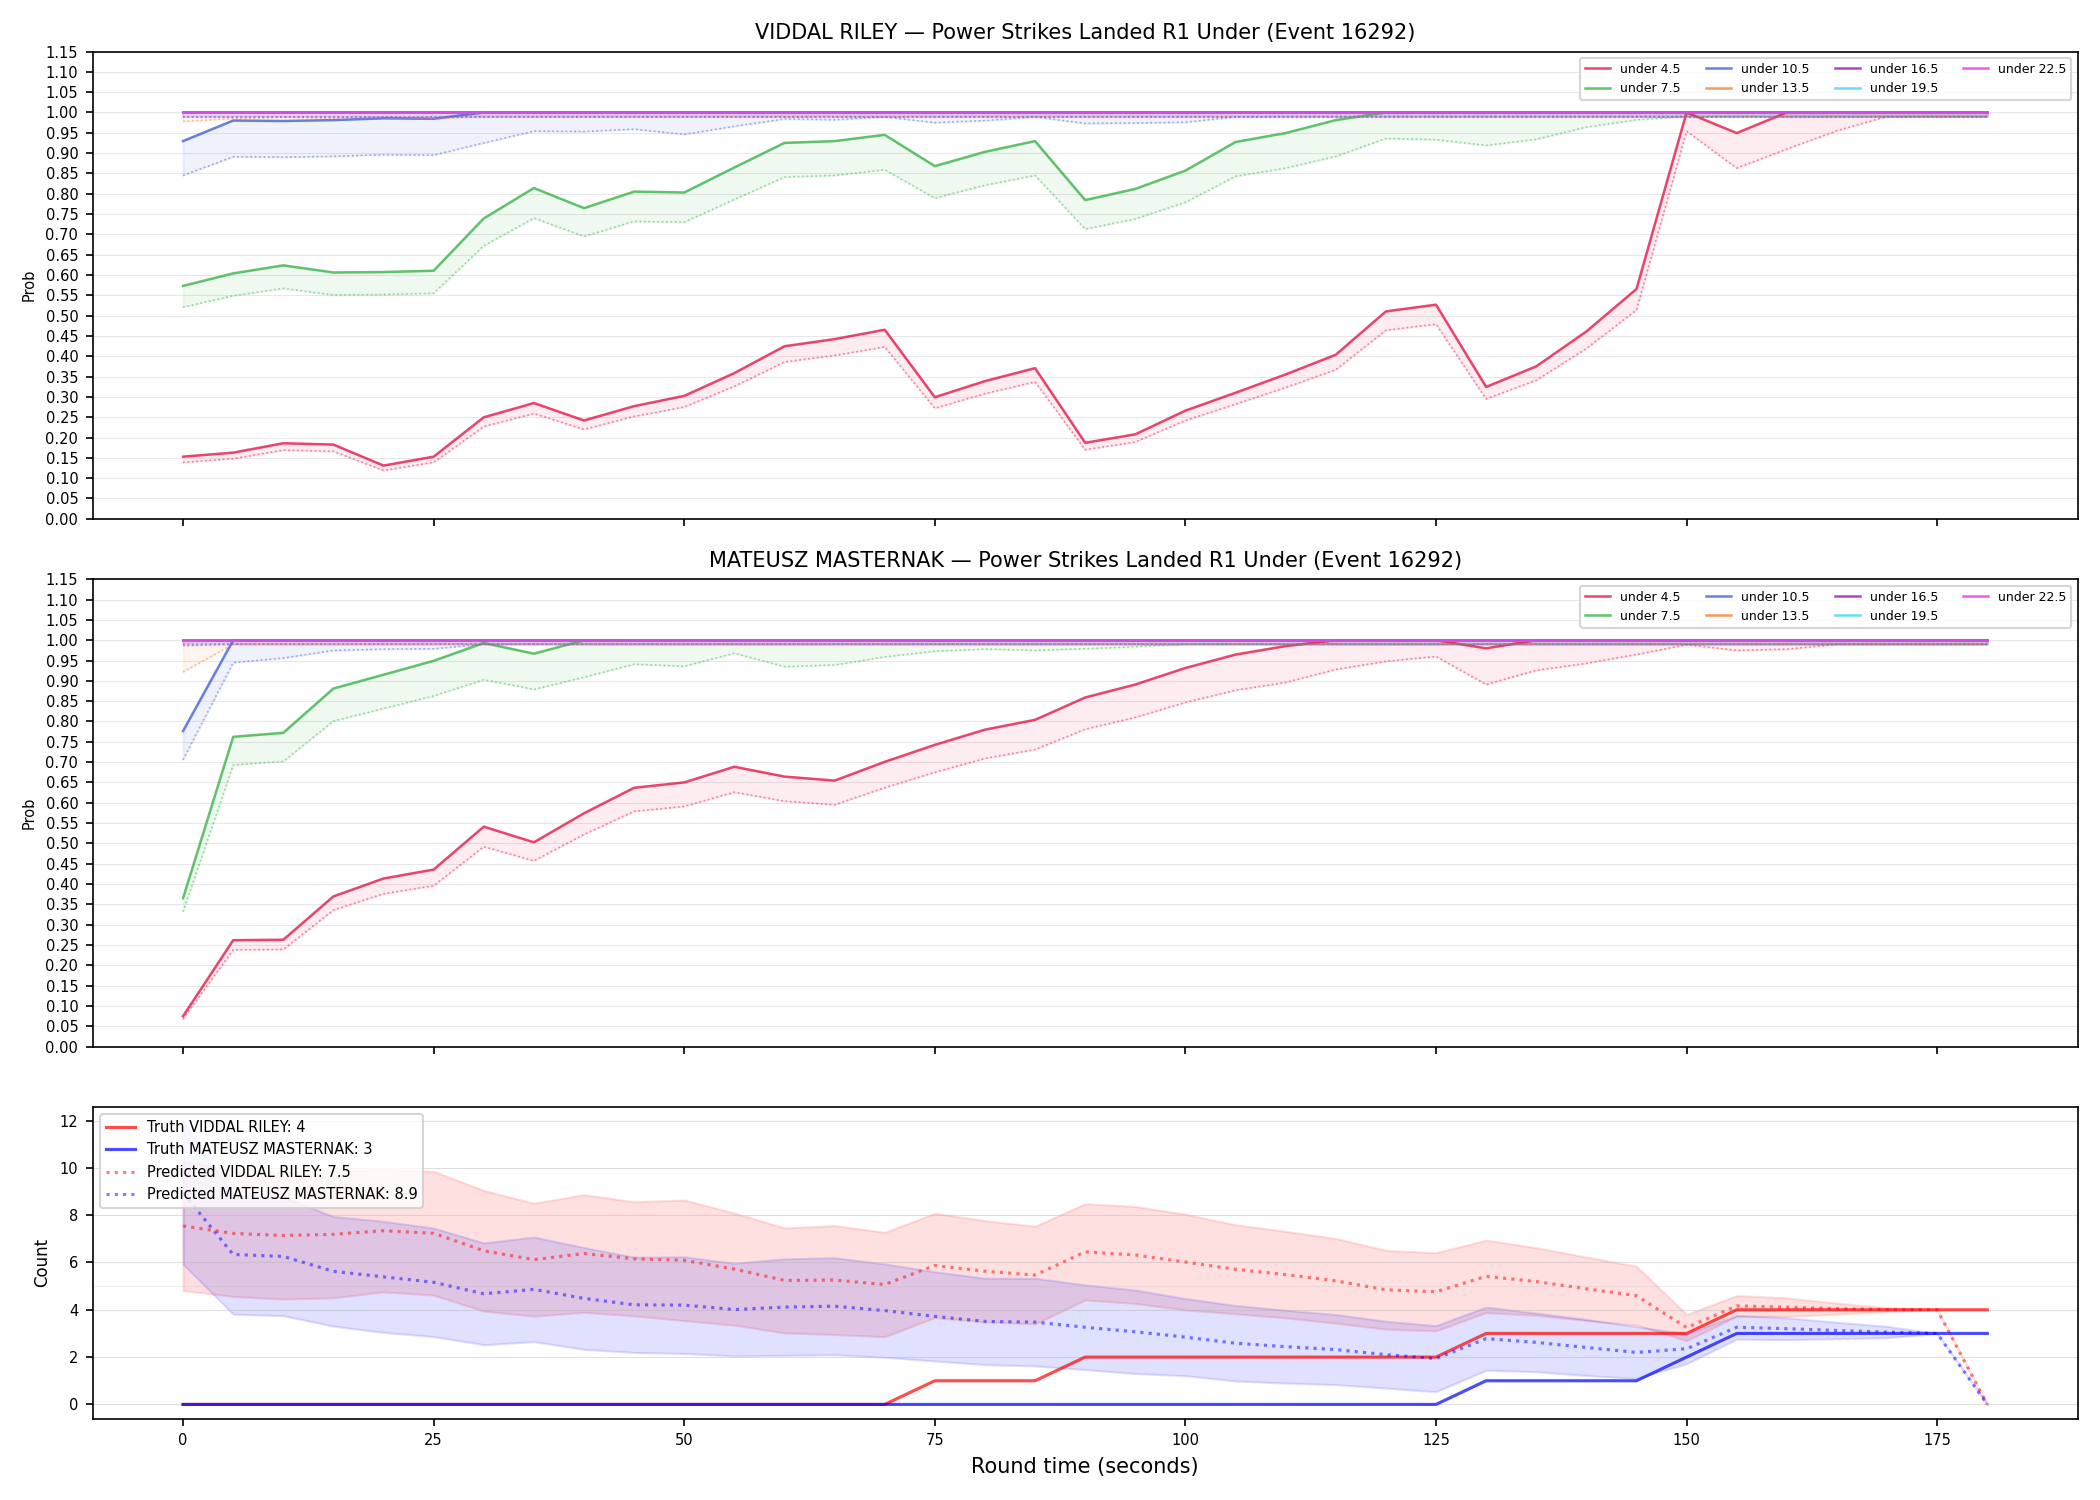
Task: Select 'under 4.5' in the Viddal Riley chart legend
Action: coord(1633,69)
